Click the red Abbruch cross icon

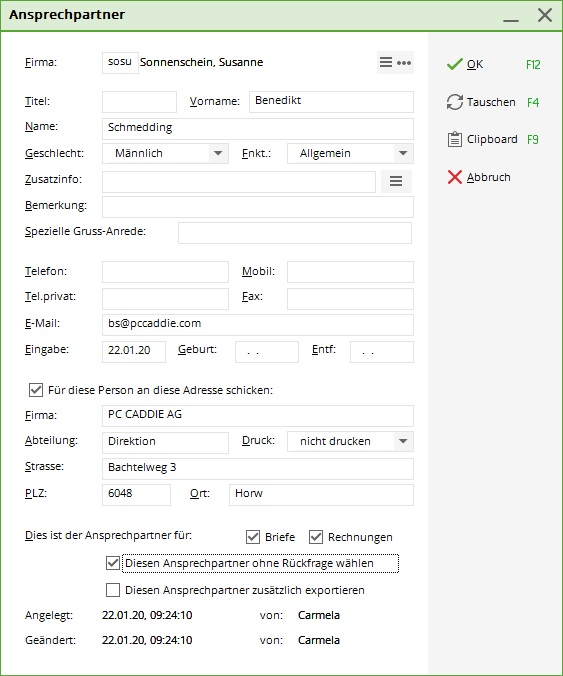pos(454,177)
